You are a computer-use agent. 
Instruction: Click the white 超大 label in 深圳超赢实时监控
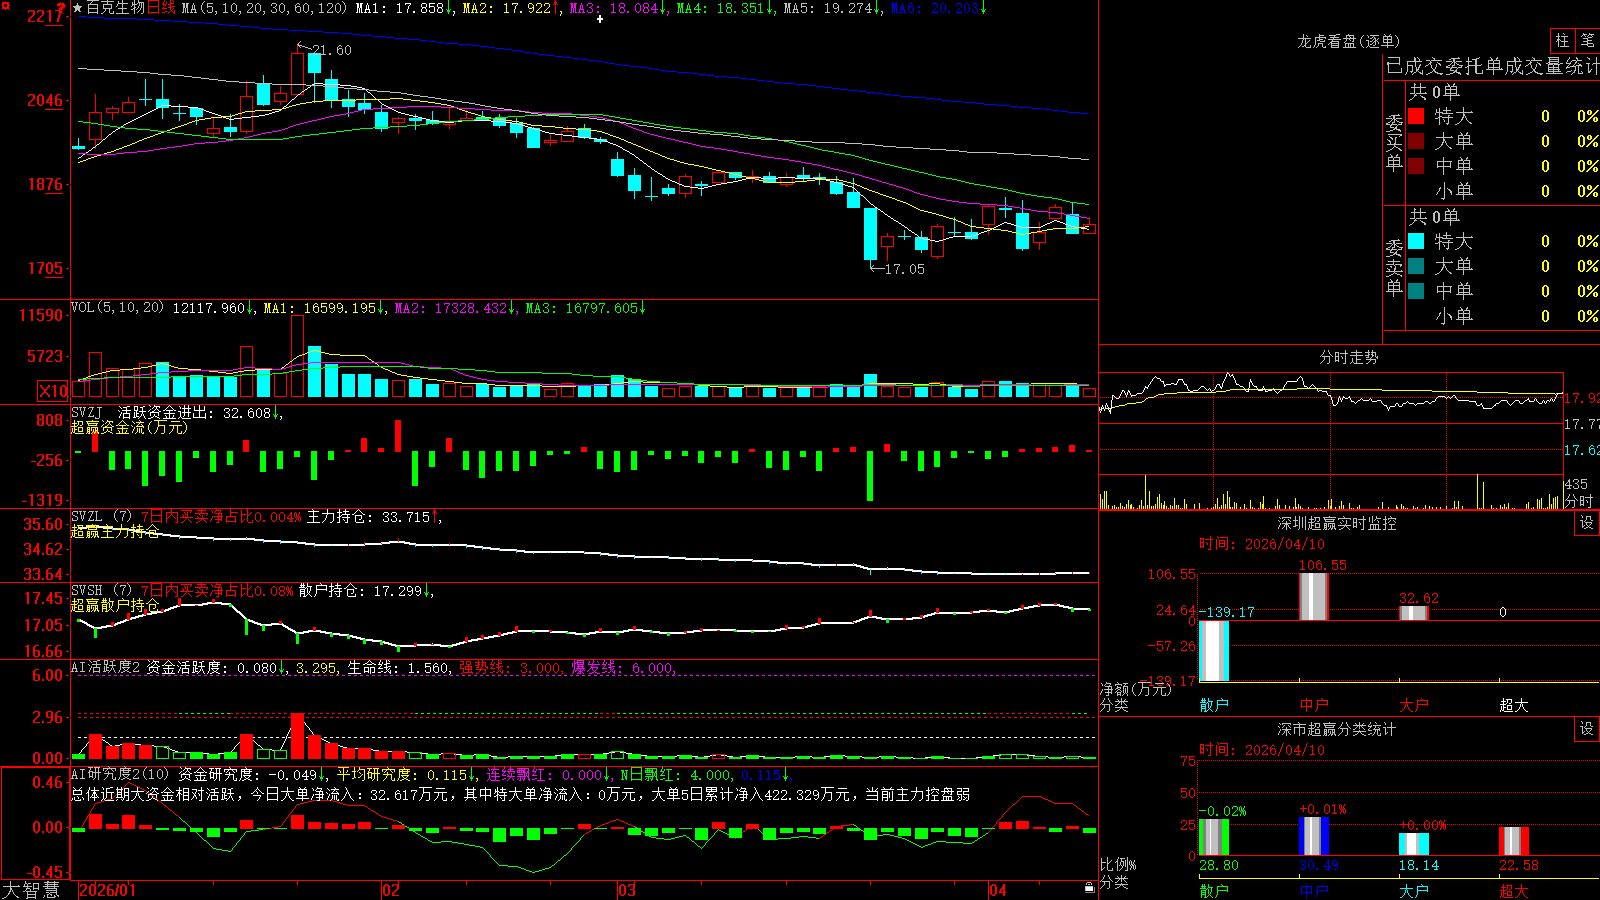click(x=1514, y=705)
